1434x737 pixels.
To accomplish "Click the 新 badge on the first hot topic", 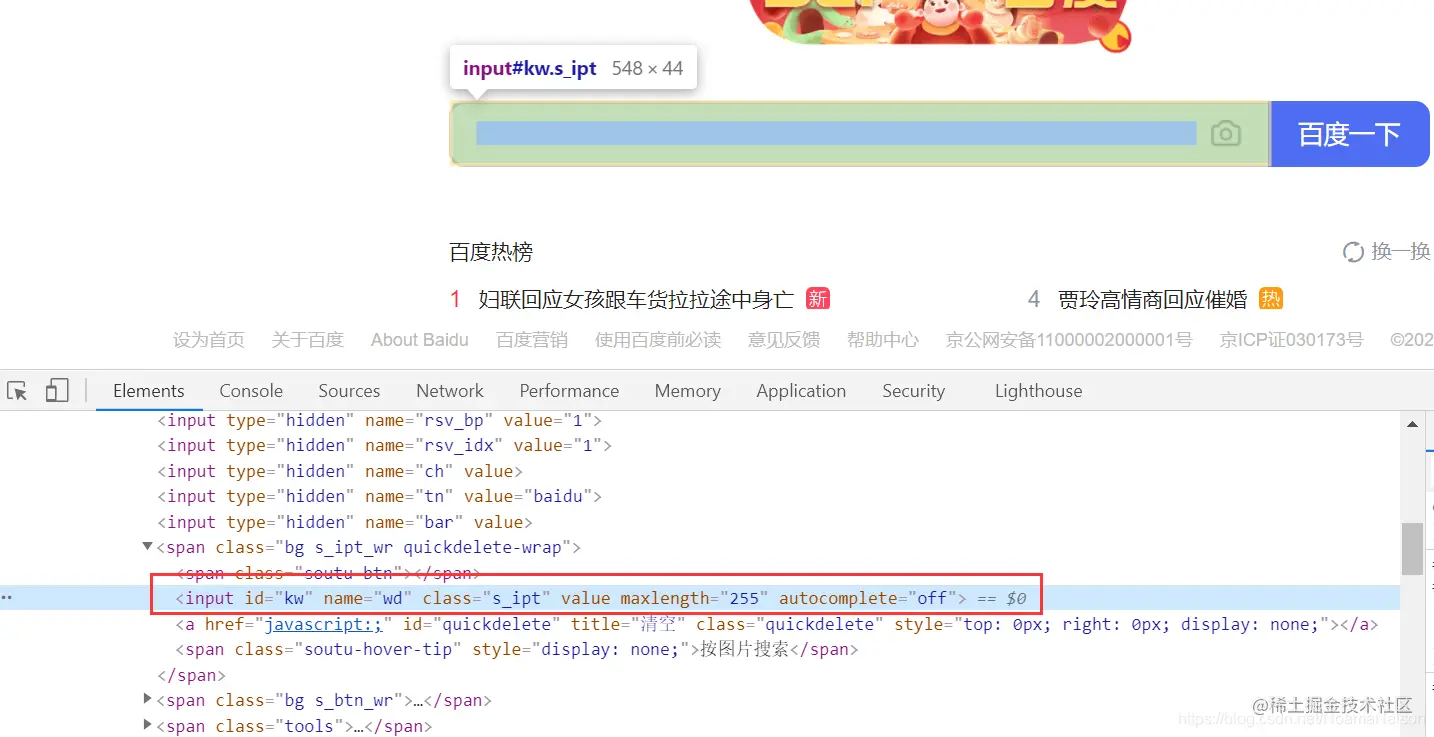I will point(817,298).
